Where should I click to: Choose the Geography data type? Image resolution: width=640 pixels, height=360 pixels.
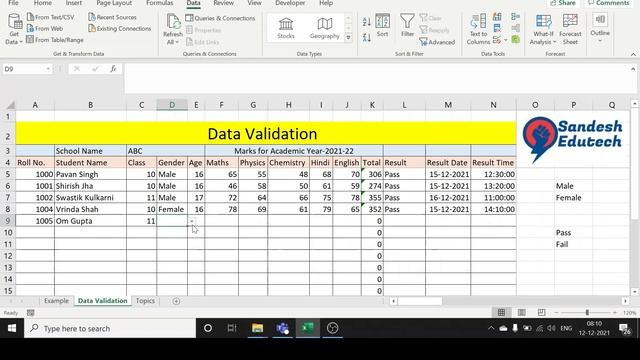[x=324, y=28]
